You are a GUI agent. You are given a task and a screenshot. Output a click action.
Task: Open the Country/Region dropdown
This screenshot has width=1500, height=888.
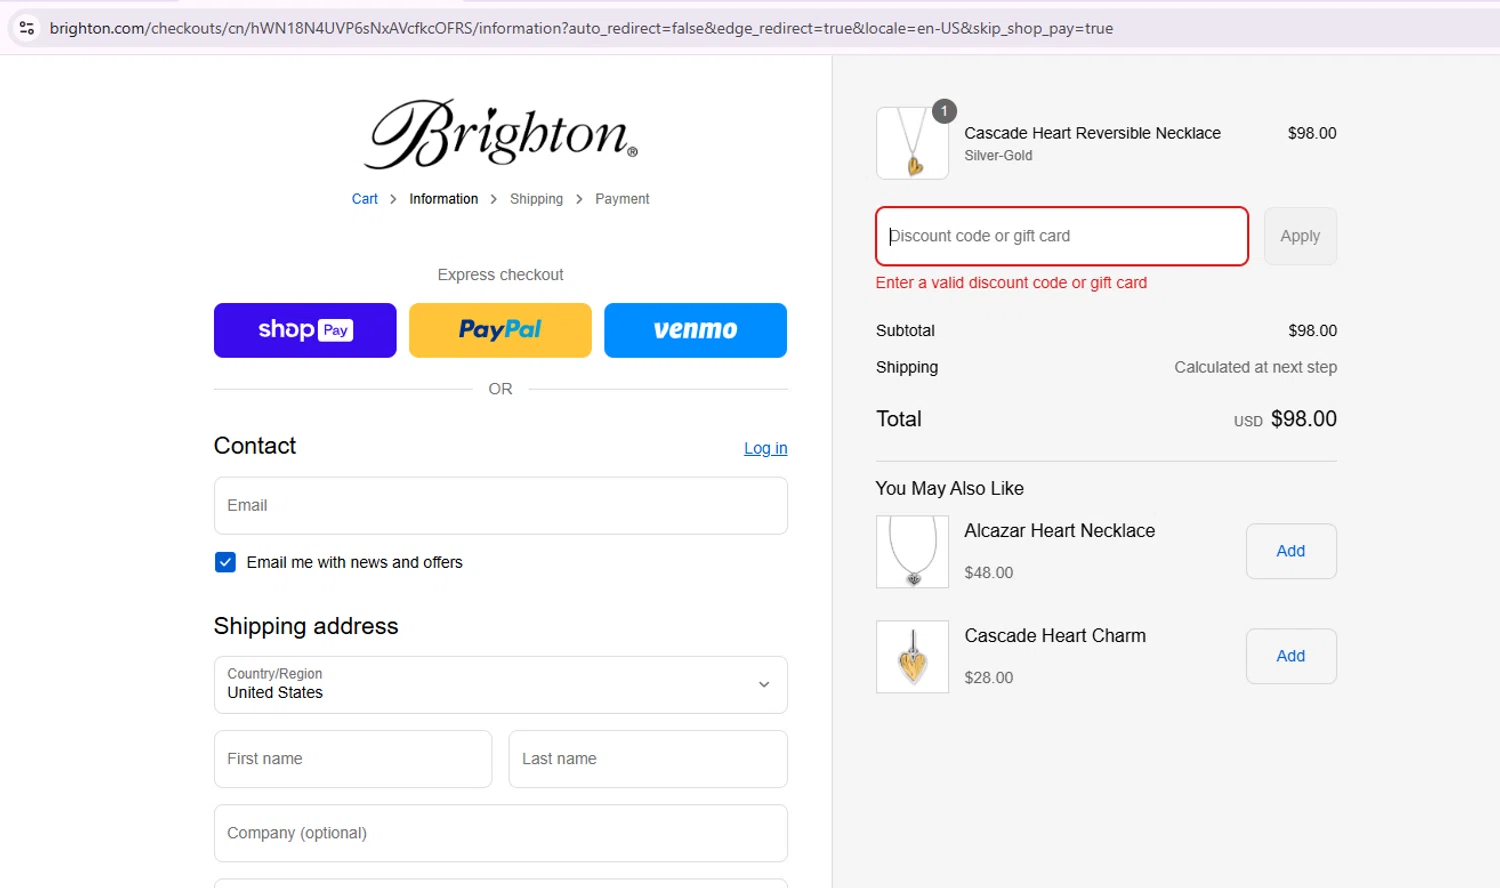coord(501,685)
